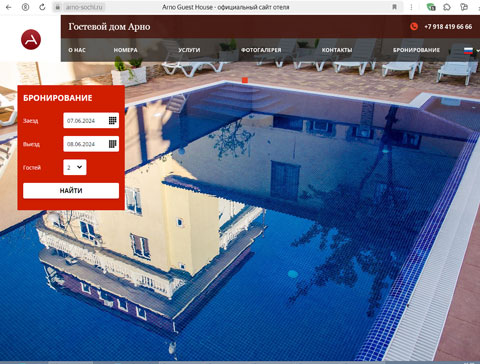Click the orange phone icon
Image resolution: width=480 pixels, height=364 pixels.
pyautogui.click(x=414, y=26)
